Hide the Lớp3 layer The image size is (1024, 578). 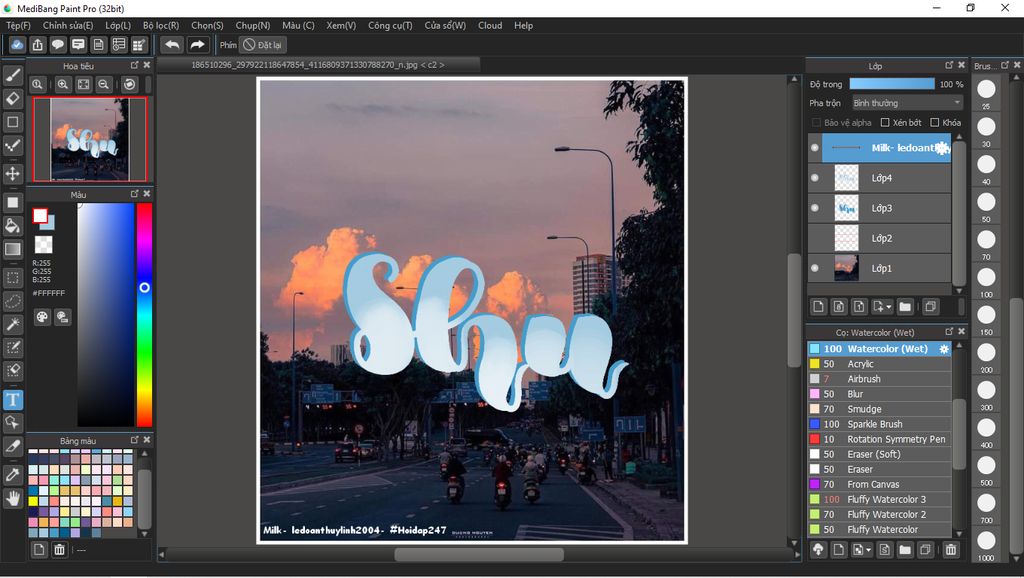click(x=814, y=208)
